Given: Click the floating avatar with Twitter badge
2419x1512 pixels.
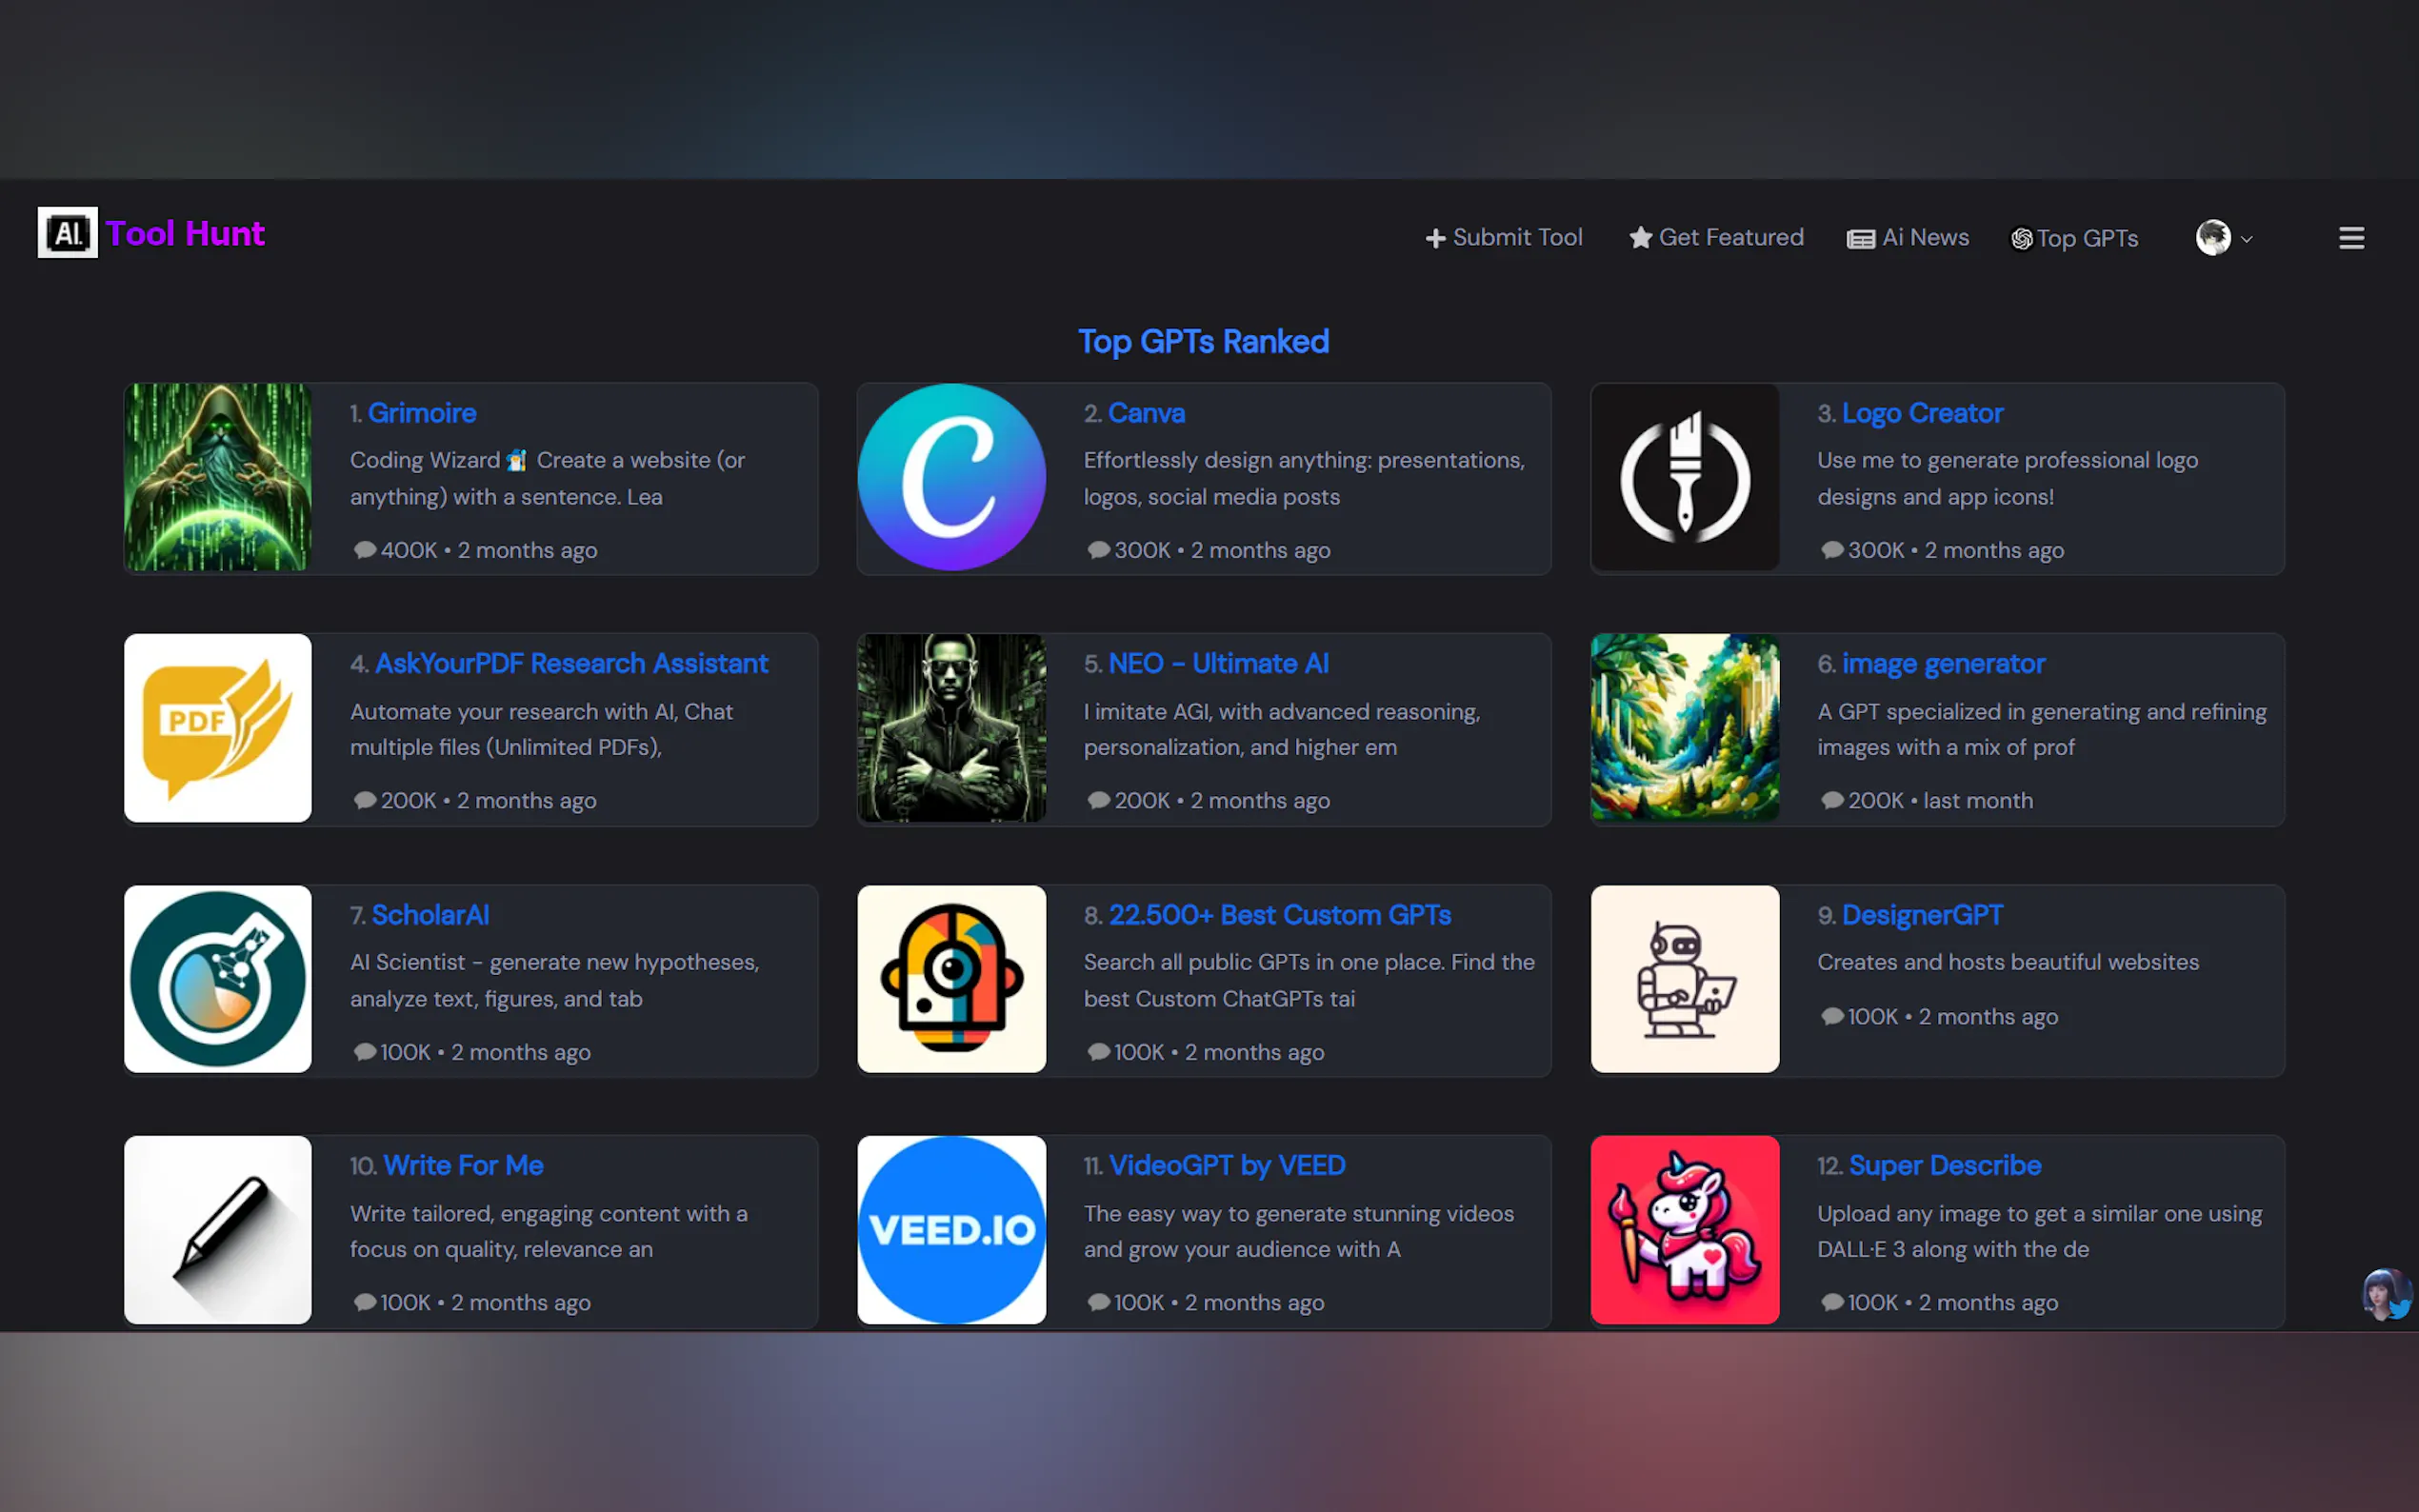Looking at the screenshot, I should pos(2387,1295).
